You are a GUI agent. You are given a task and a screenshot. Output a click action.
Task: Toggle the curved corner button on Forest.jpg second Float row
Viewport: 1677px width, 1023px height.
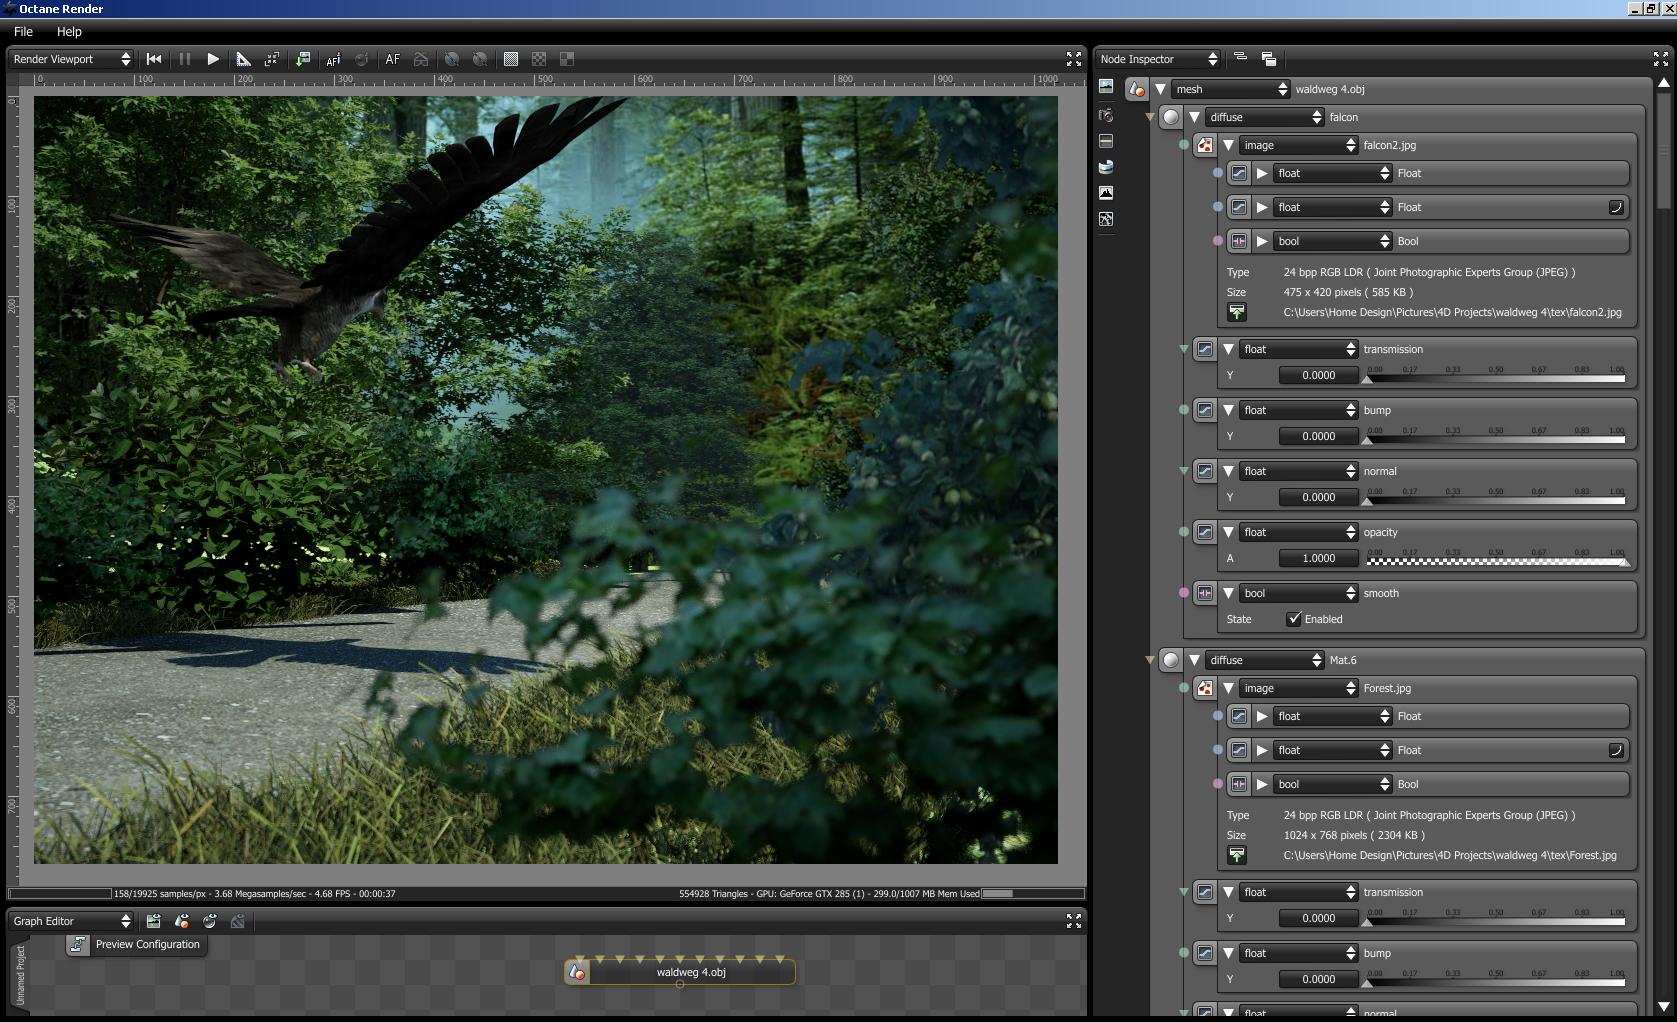(x=1615, y=750)
